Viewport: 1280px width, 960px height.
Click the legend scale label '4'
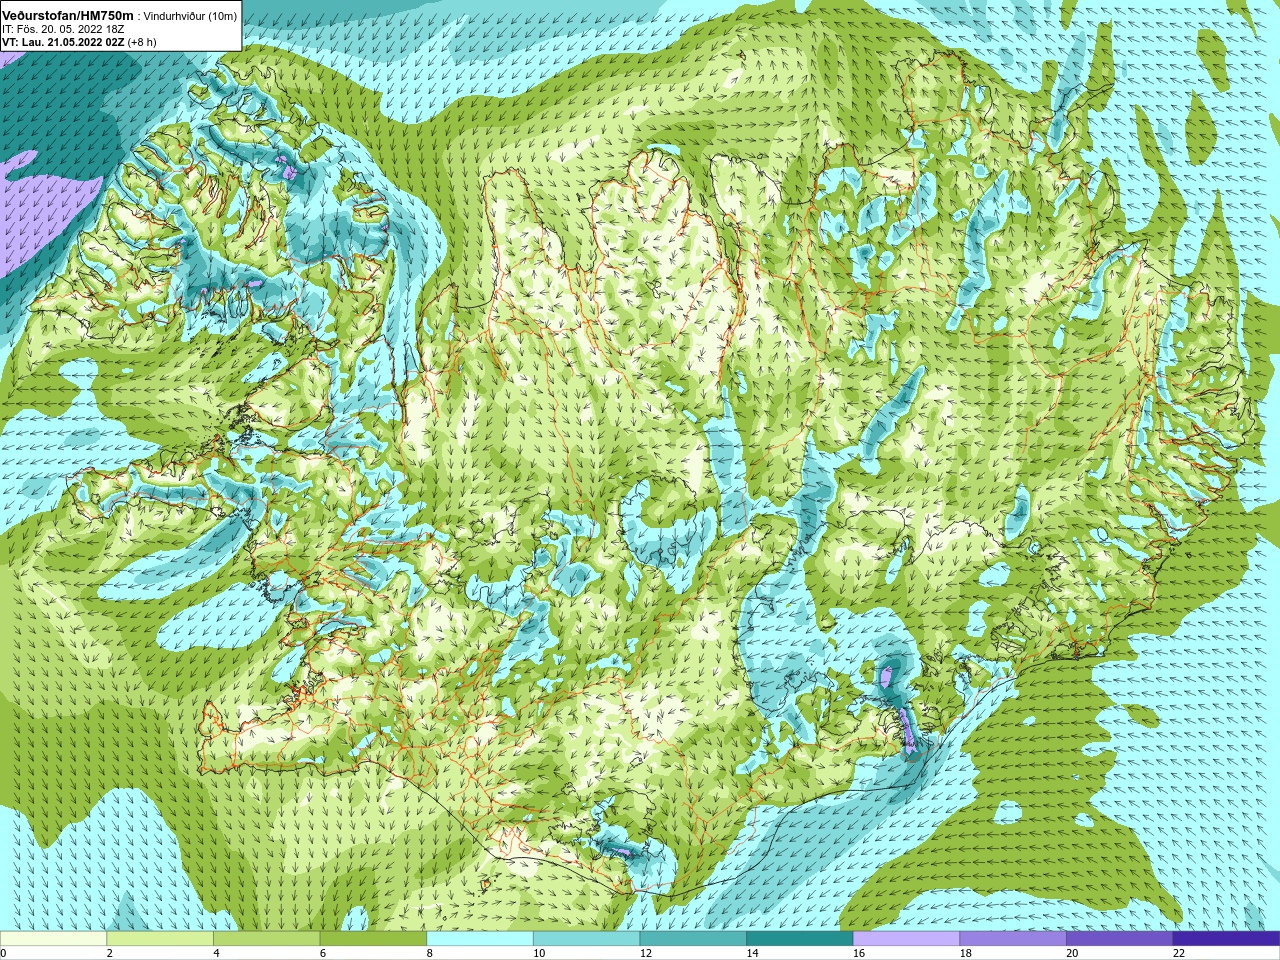coord(217,953)
